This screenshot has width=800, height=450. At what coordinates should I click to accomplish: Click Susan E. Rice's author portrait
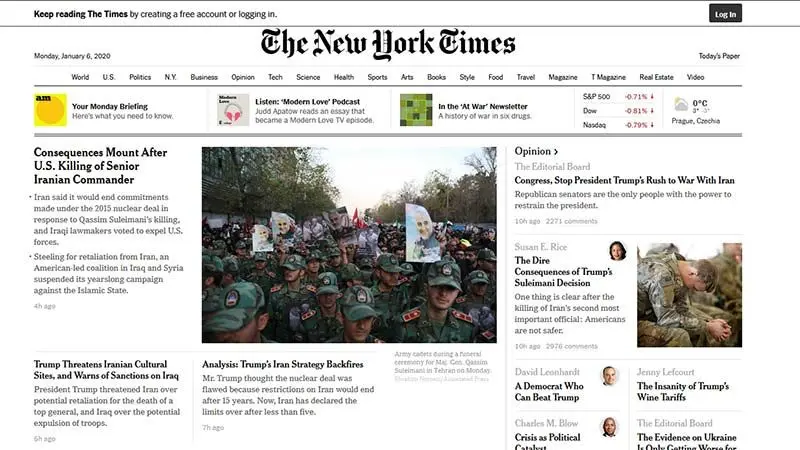pos(617,251)
